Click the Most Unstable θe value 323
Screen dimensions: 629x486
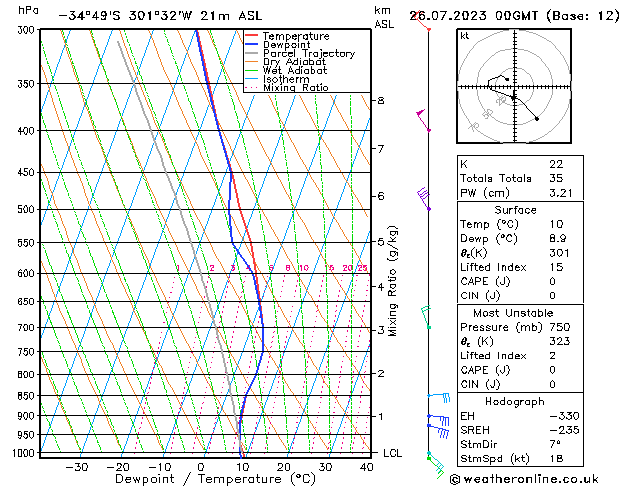[x=560, y=341]
